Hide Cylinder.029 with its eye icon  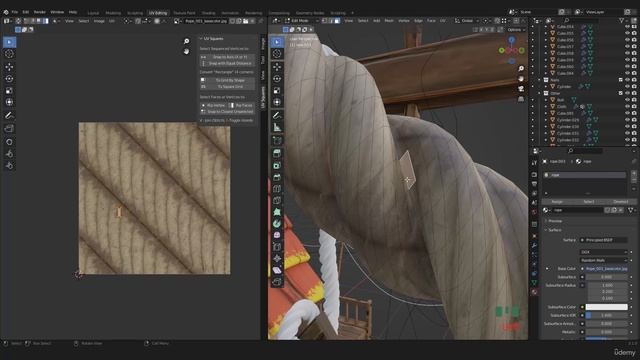pos(627,120)
